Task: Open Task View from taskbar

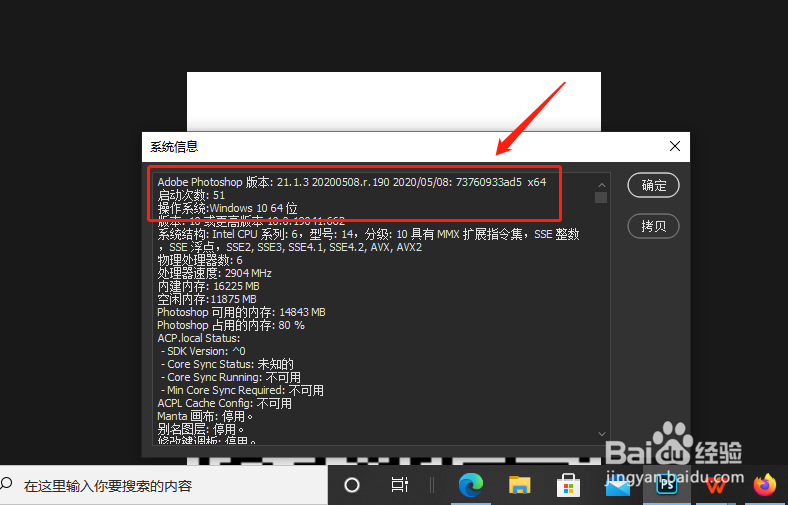Action: [x=400, y=485]
